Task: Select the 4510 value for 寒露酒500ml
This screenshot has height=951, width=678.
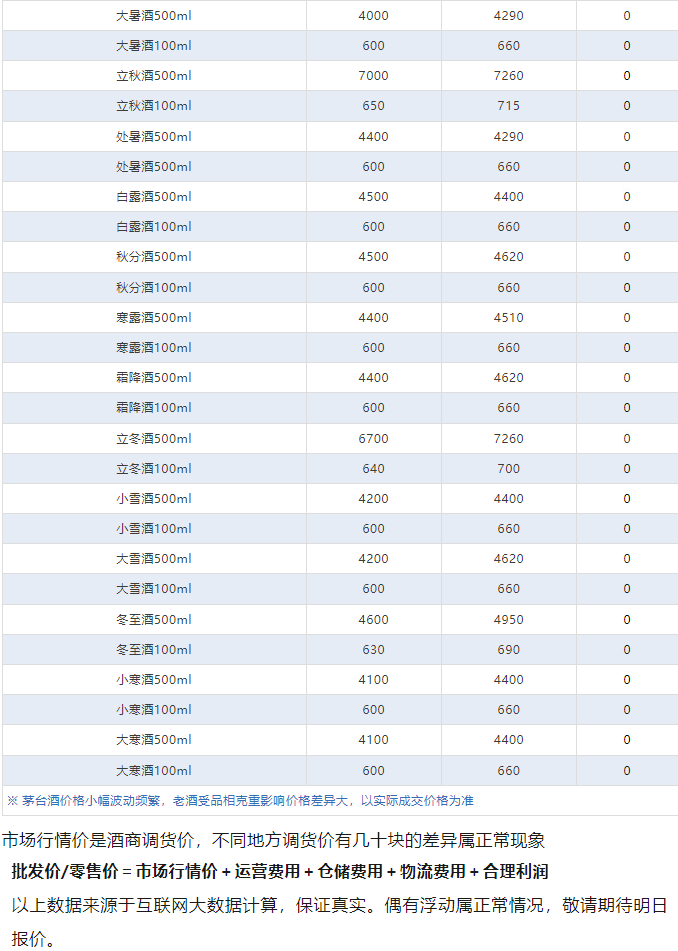Action: click(509, 317)
